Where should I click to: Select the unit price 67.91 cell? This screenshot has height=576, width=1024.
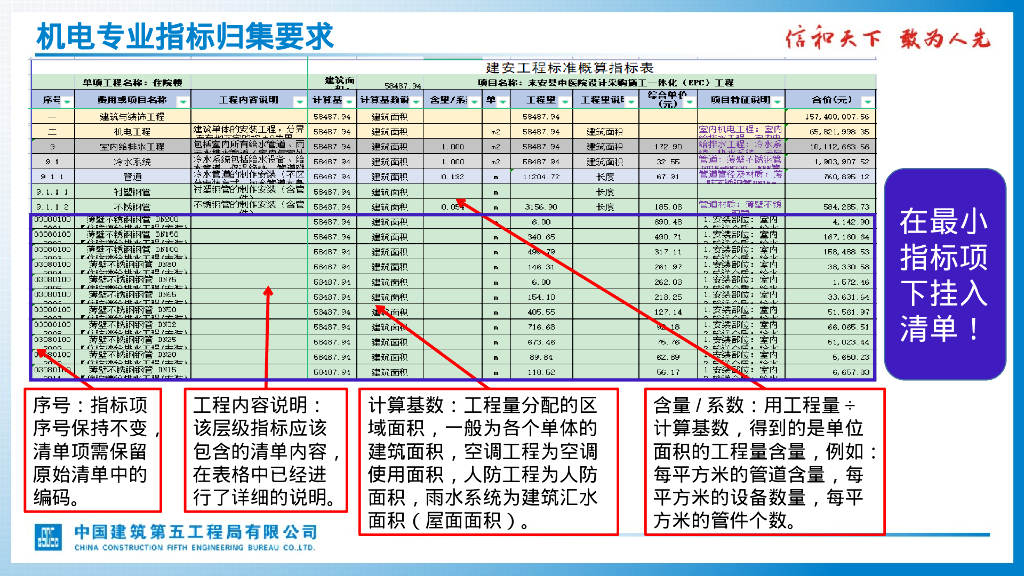668,176
